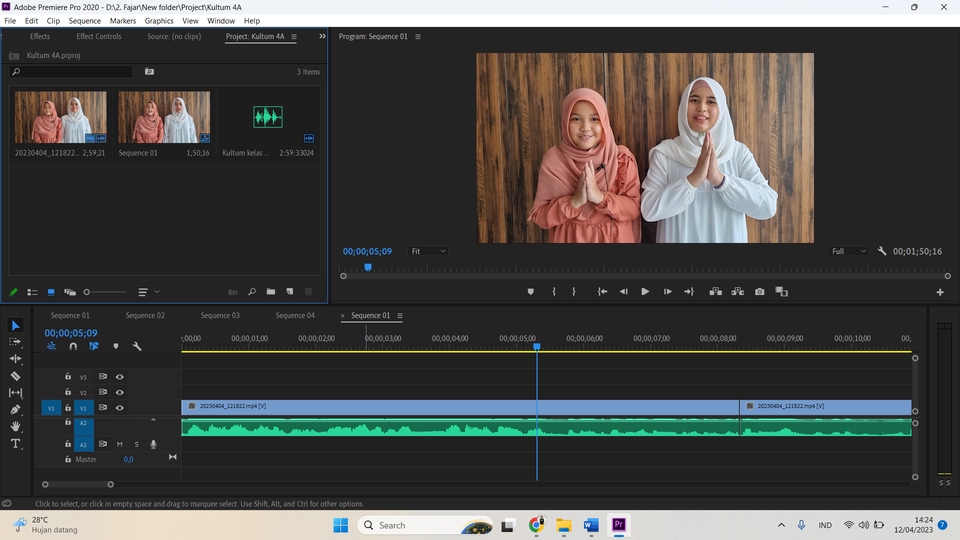Open the Markers menu
This screenshot has height=540, width=960.
click(122, 20)
